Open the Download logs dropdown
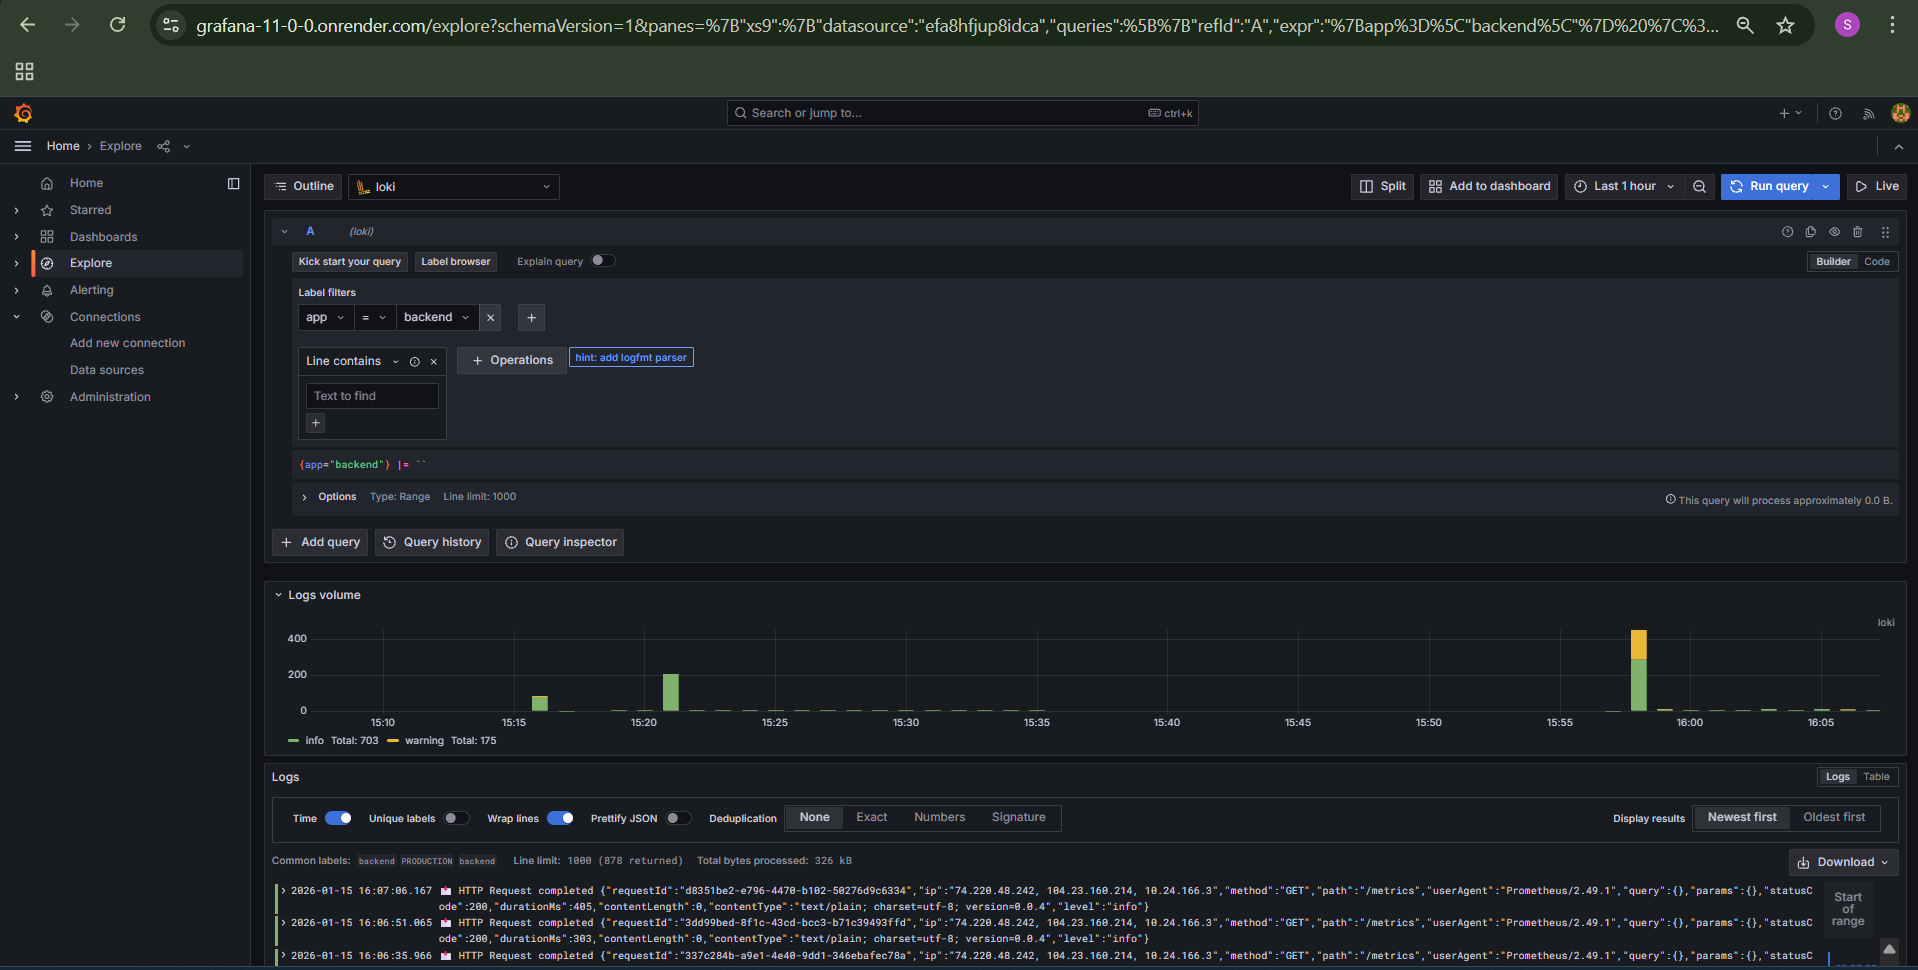This screenshot has height=970, width=1918. pos(1843,862)
